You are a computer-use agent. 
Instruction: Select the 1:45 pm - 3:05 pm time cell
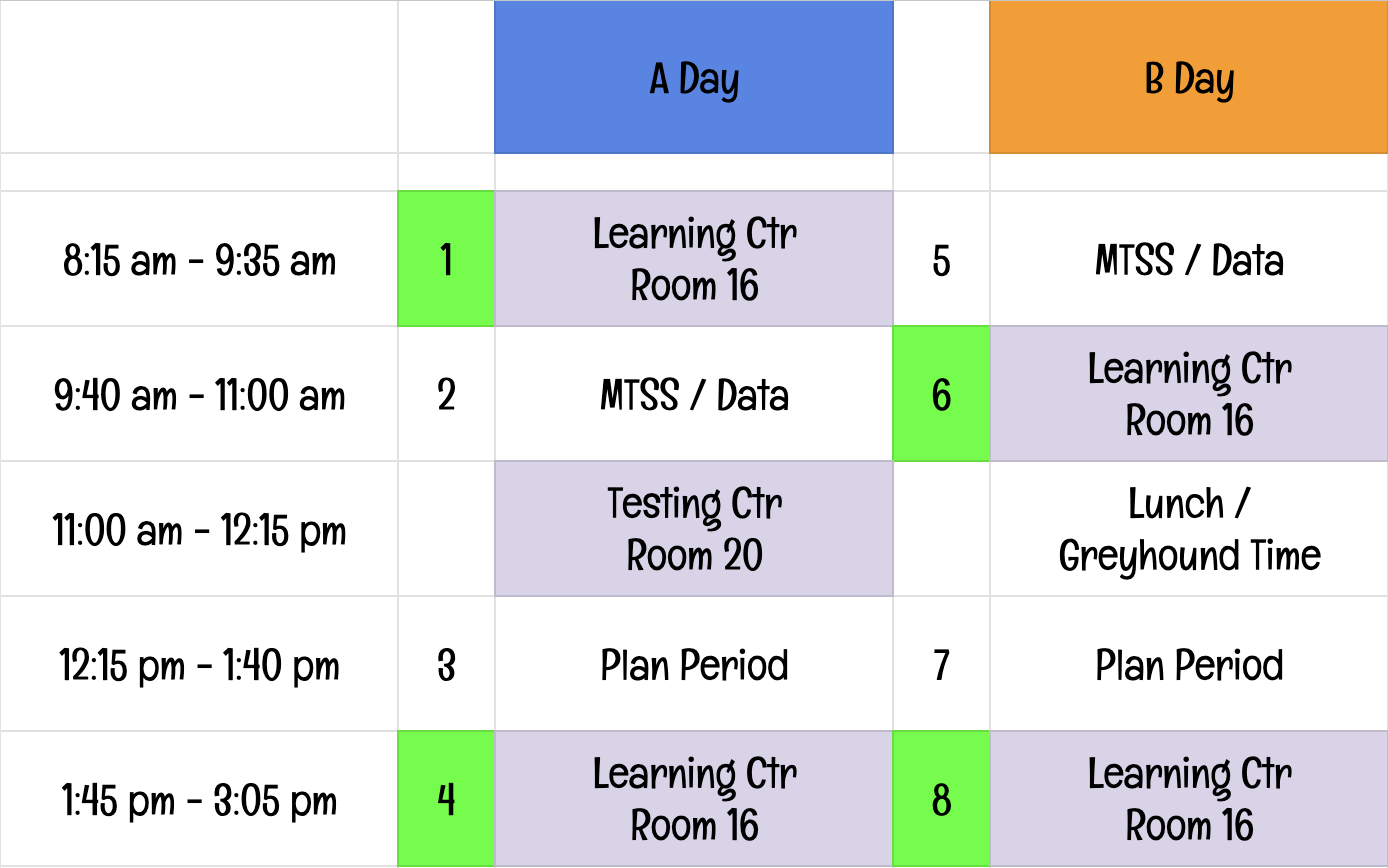[199, 799]
